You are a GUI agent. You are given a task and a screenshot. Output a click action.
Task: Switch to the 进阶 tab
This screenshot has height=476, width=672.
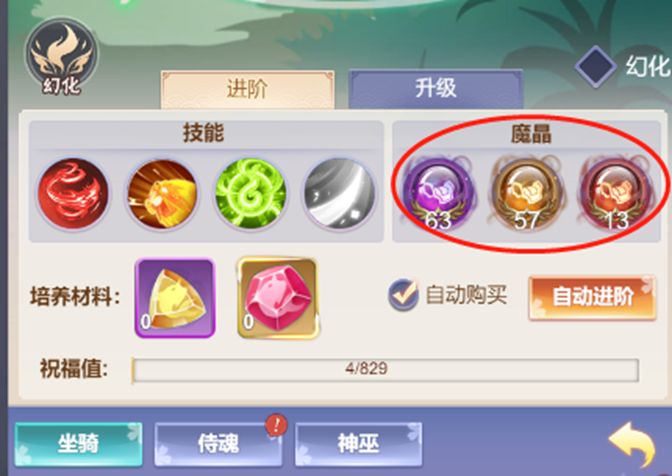[248, 89]
